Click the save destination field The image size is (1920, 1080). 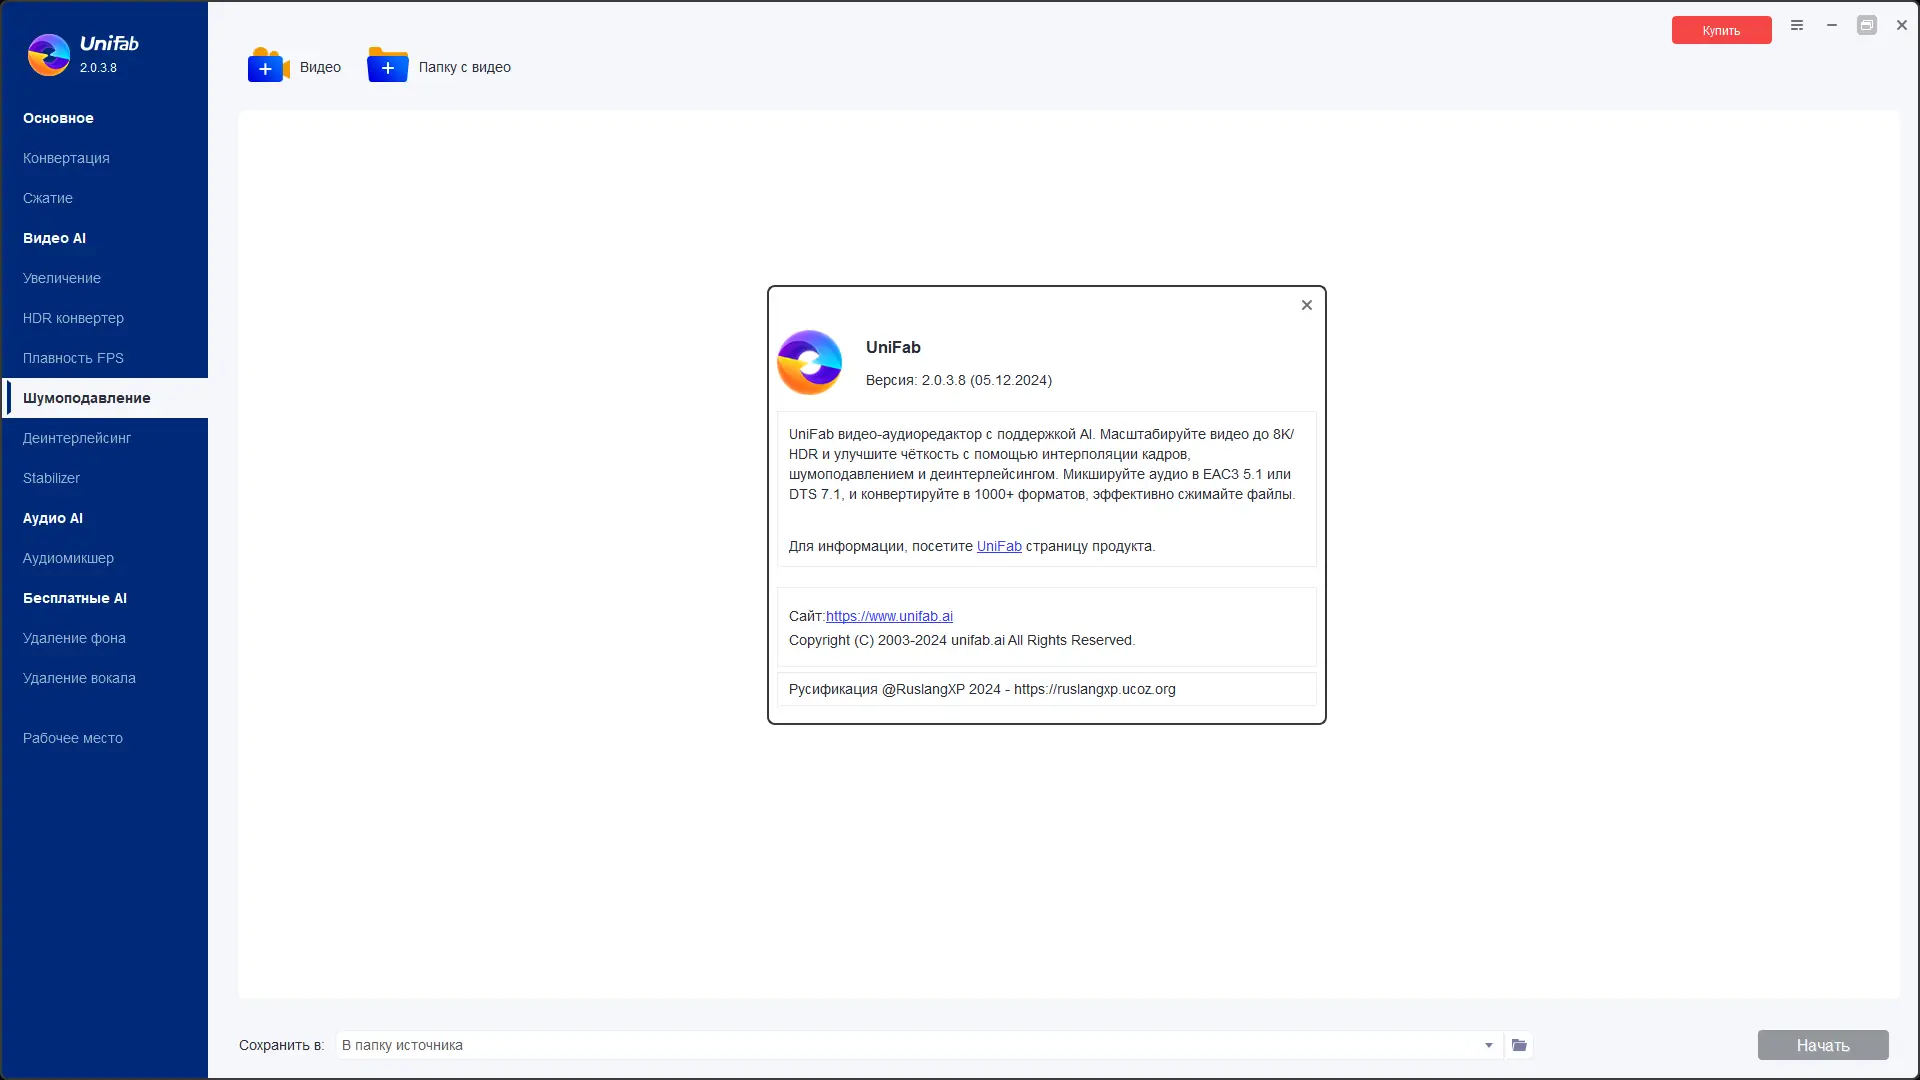[900, 1045]
